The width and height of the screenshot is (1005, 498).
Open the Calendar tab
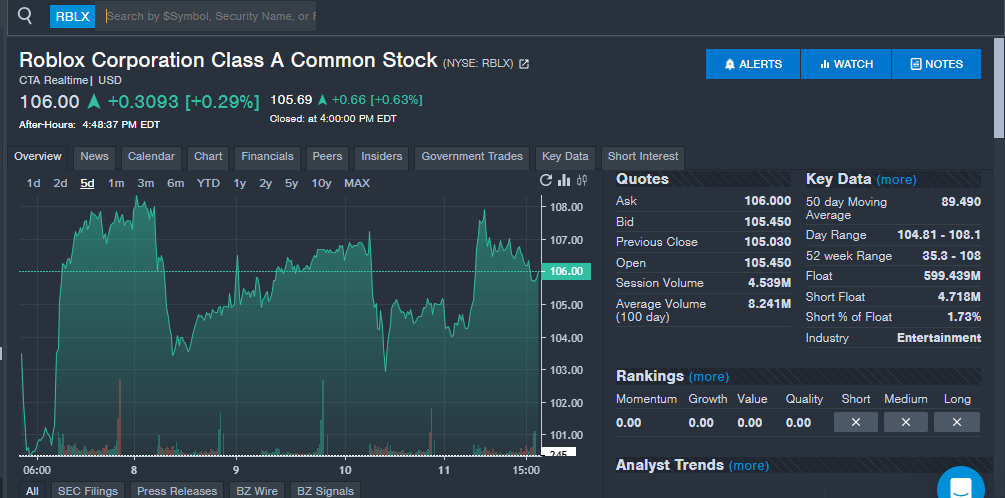151,157
